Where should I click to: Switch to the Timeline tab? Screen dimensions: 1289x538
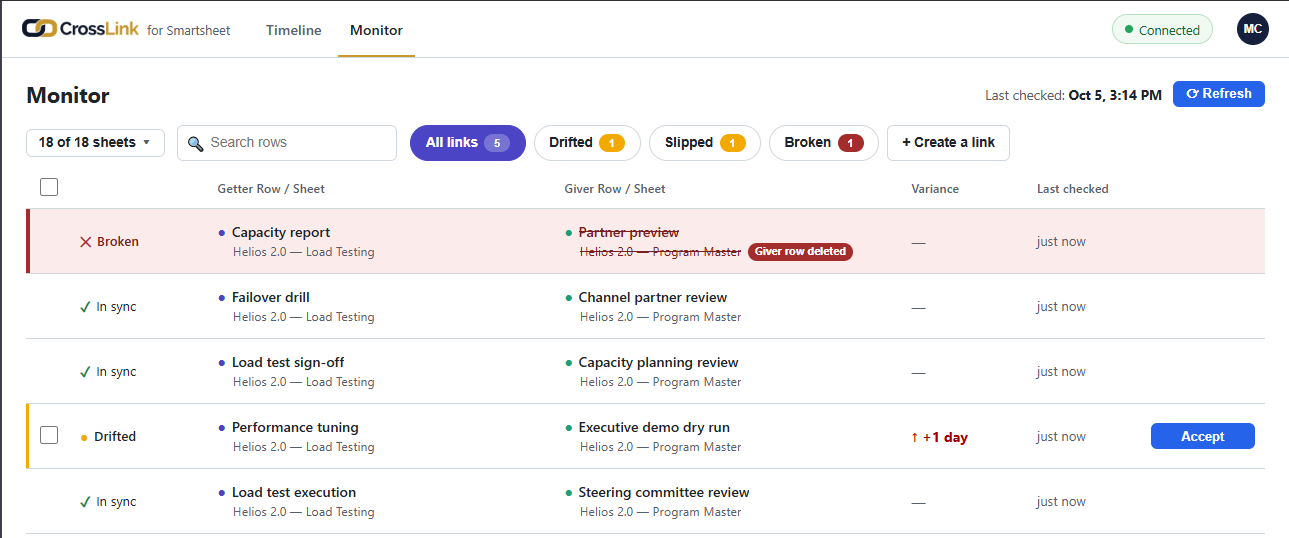coord(294,30)
